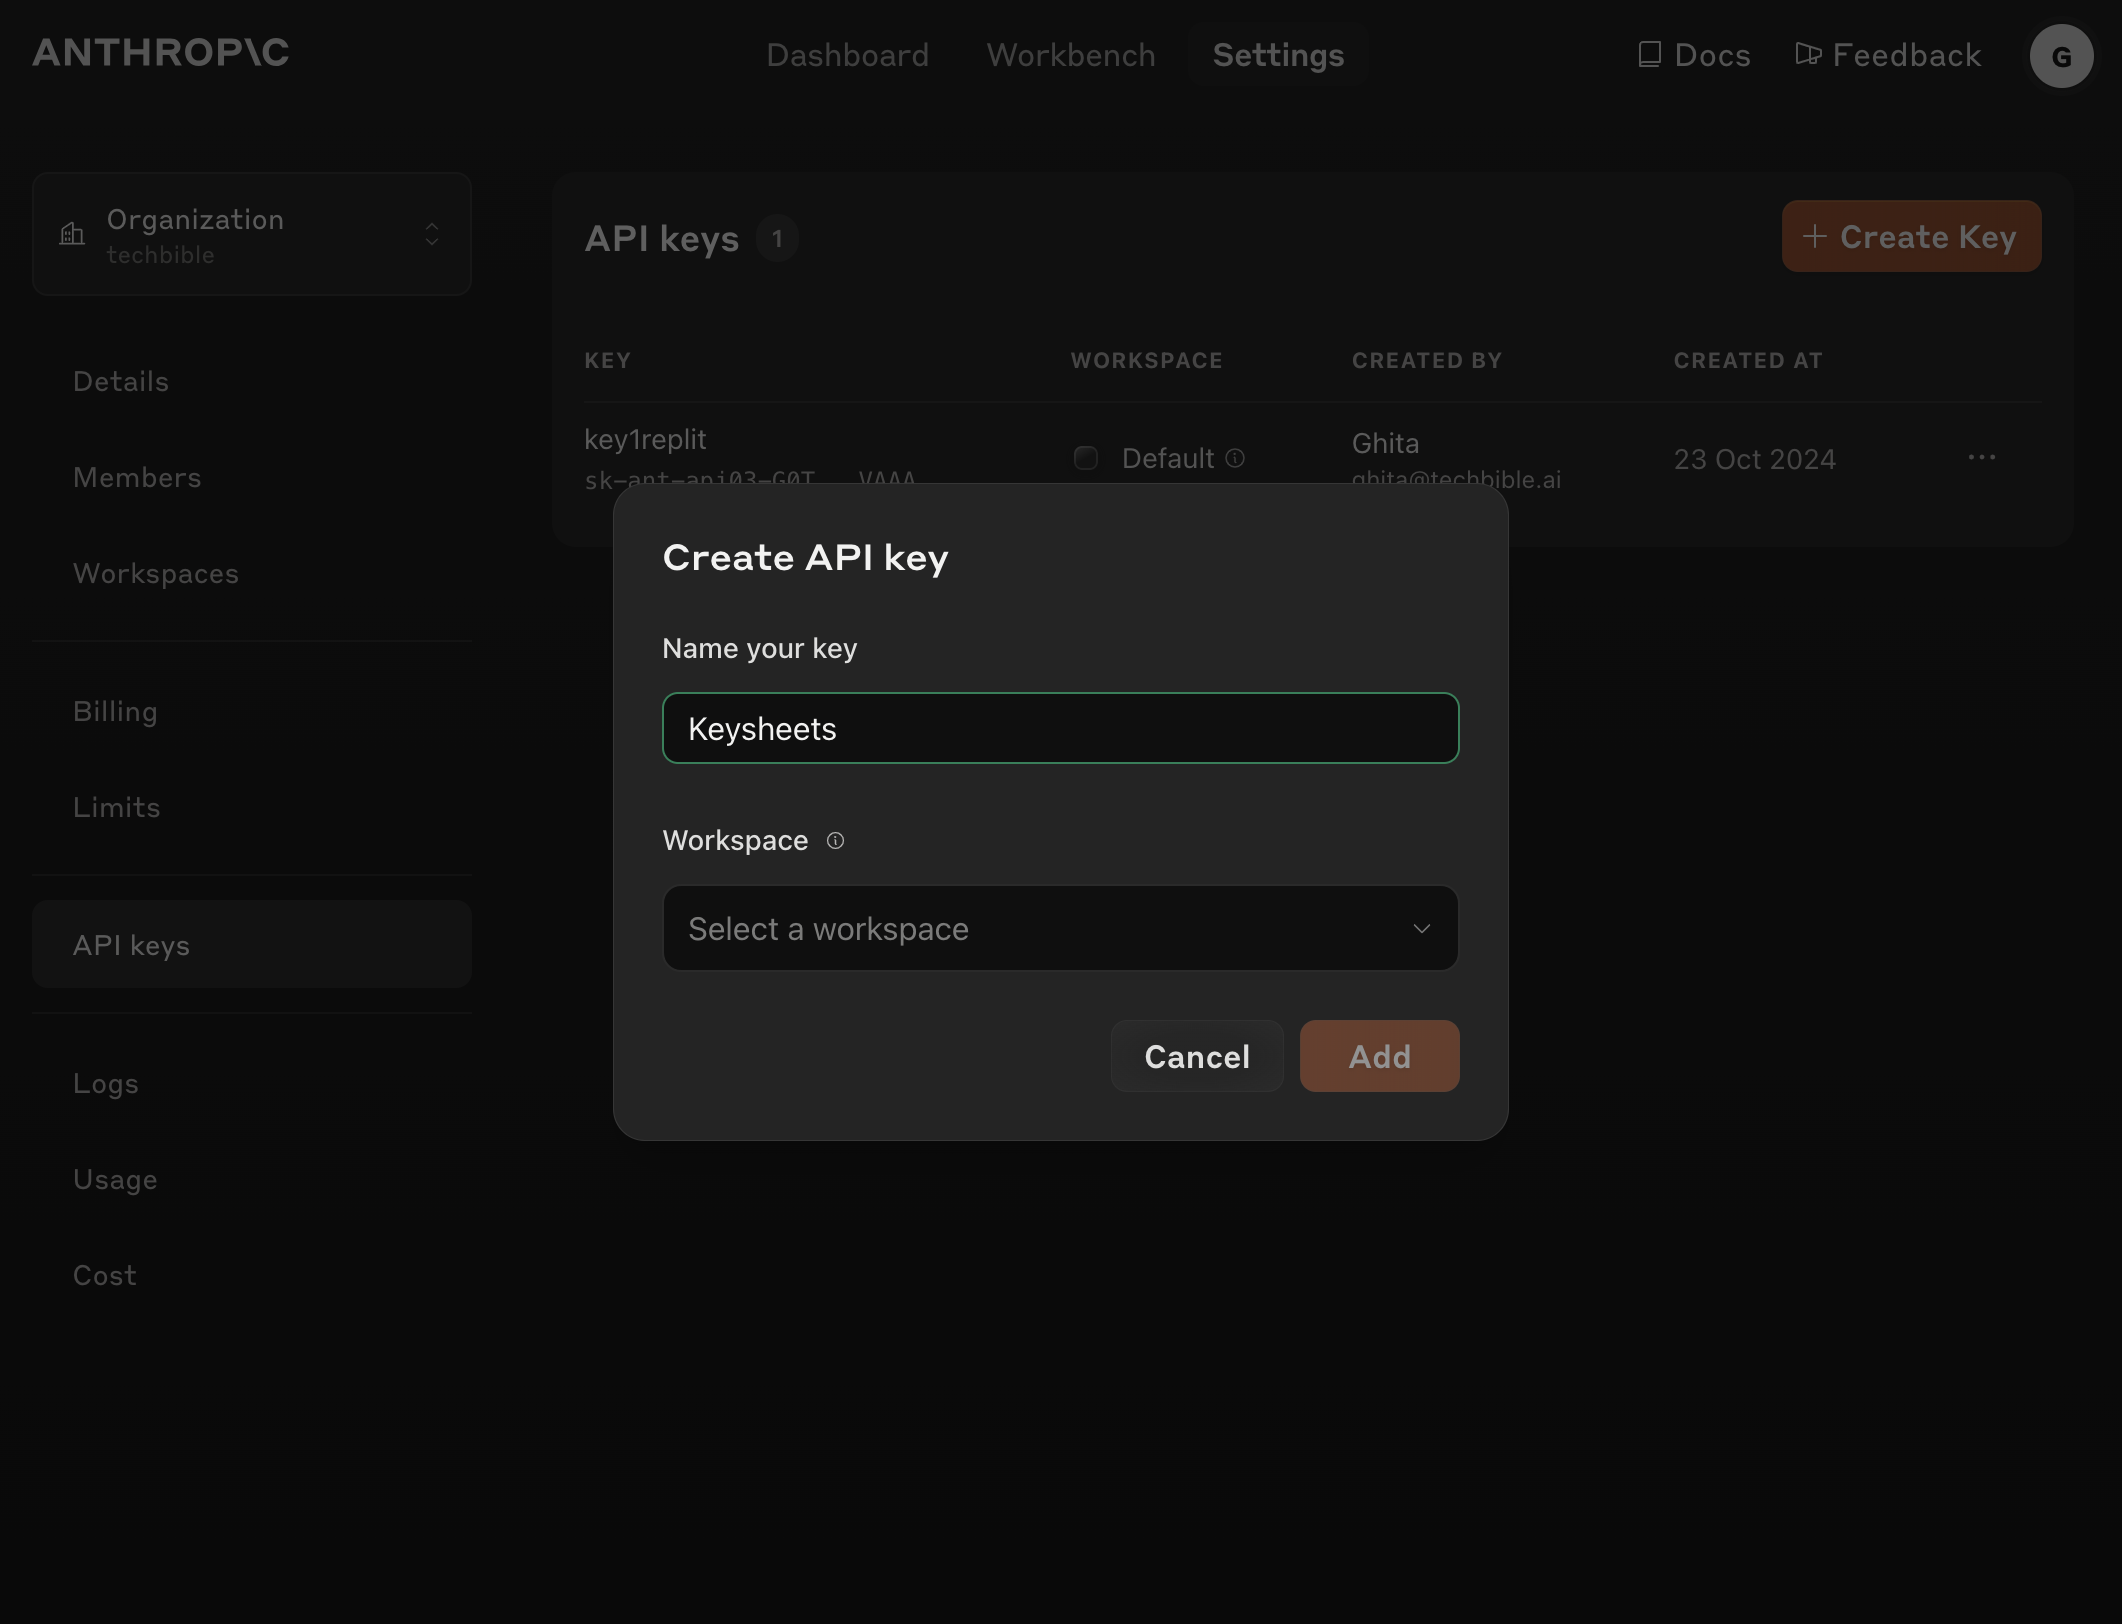Click the Create Key button
This screenshot has width=2122, height=1624.
(x=1911, y=236)
